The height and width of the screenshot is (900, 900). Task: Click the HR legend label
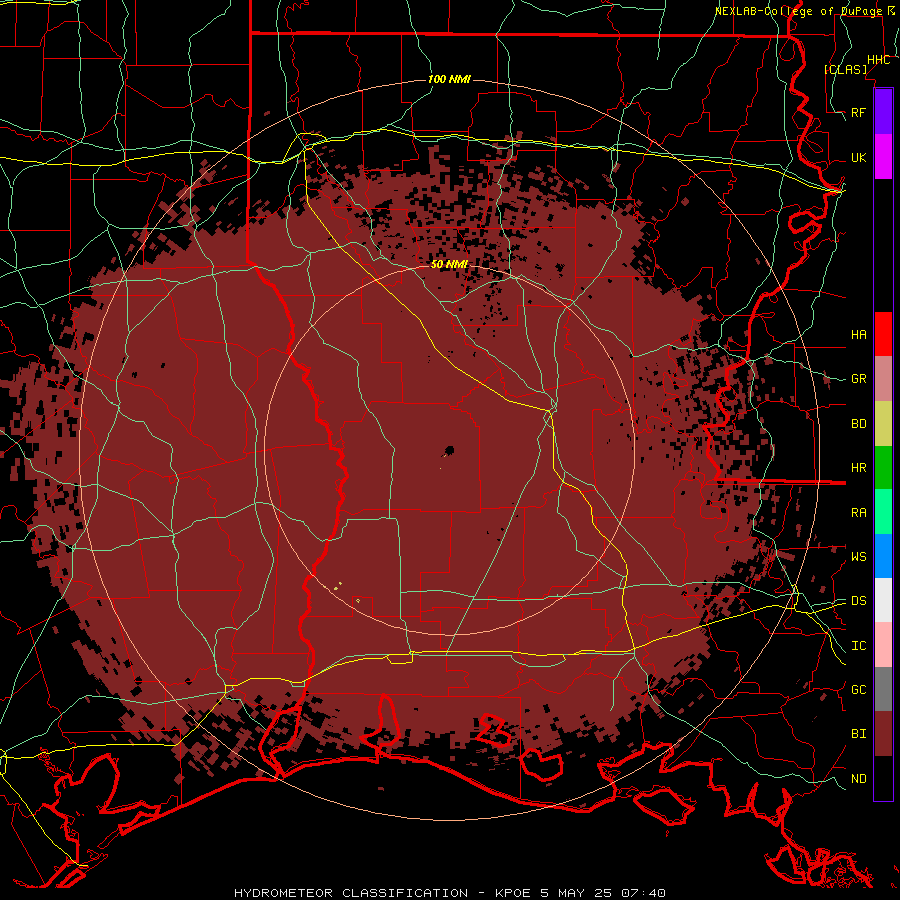tap(858, 468)
